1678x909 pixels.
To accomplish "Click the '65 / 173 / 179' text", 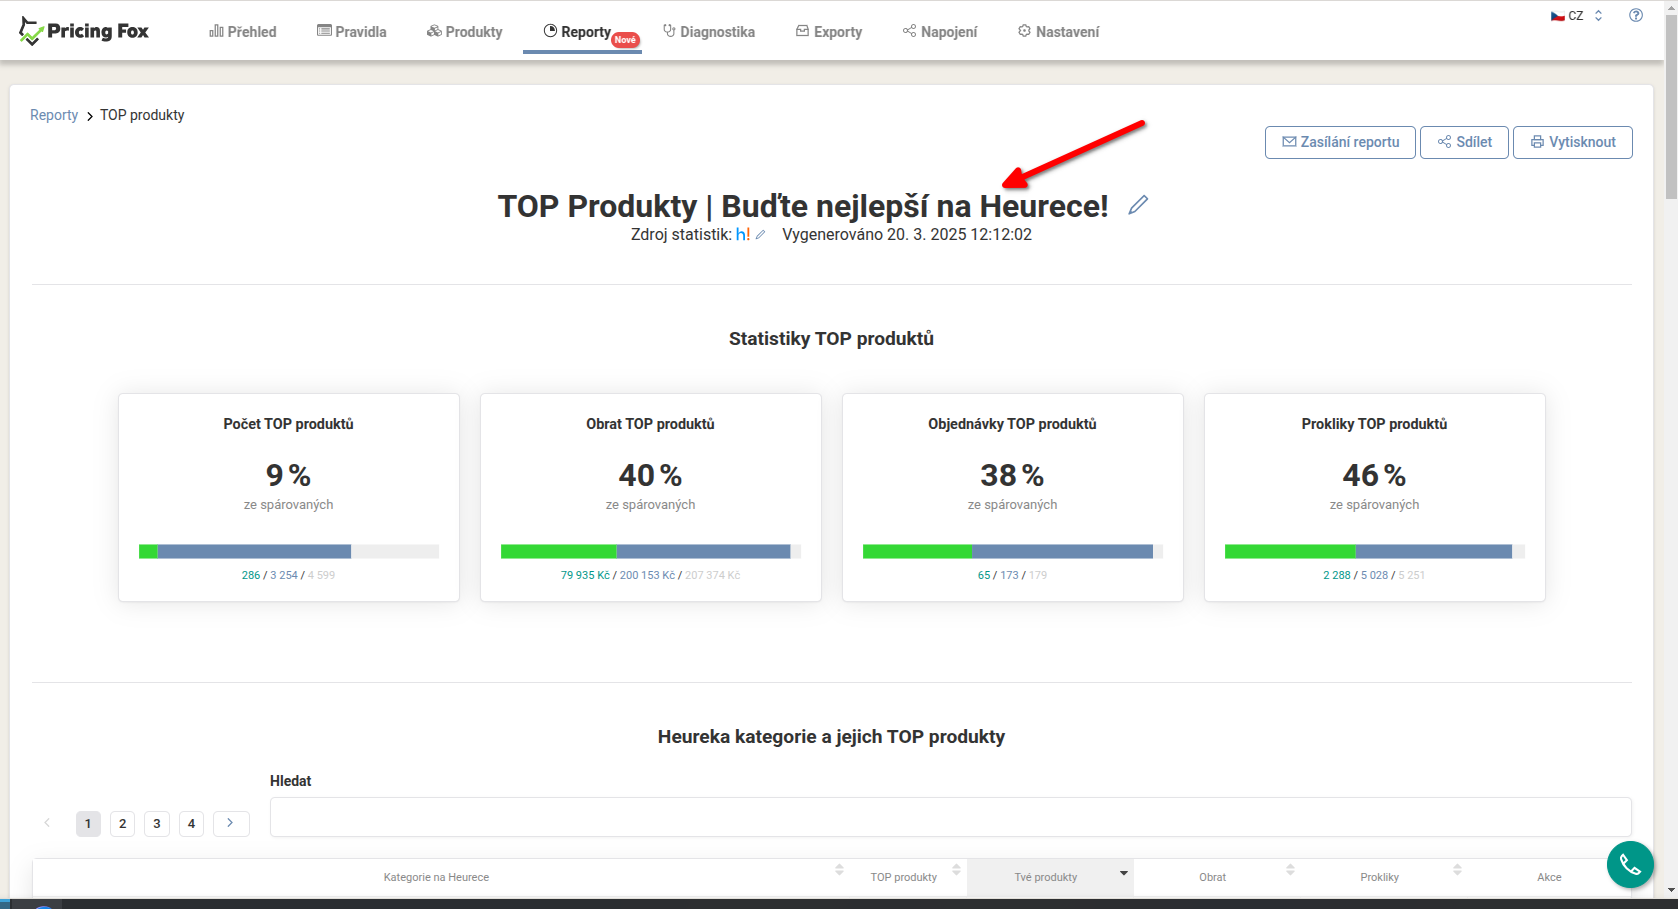I will 1013,575.
